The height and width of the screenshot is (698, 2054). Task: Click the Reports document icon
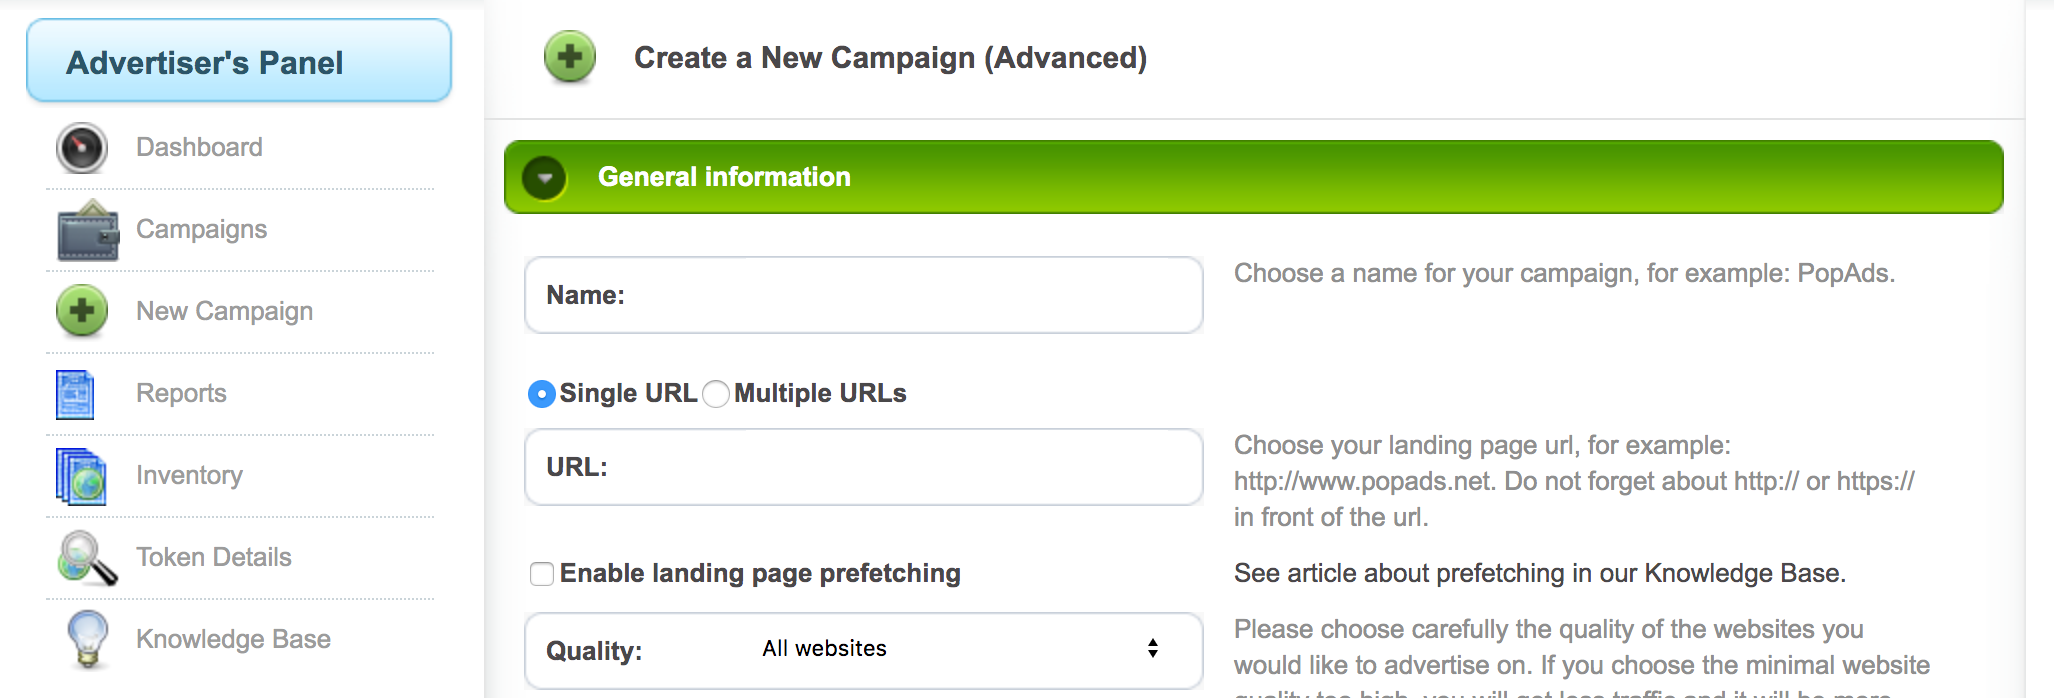click(75, 394)
